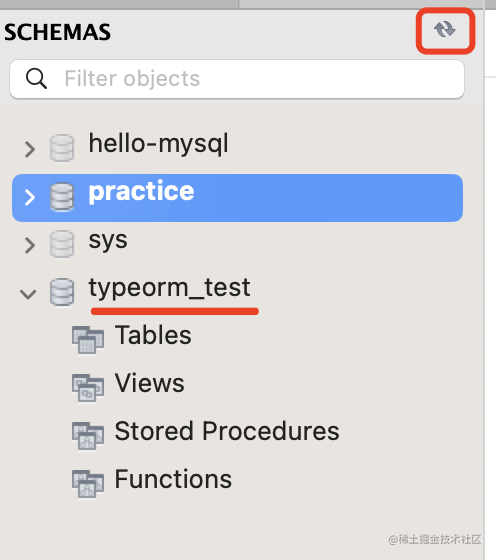The height and width of the screenshot is (560, 496).
Task: Click the sys database icon
Action: [62, 244]
